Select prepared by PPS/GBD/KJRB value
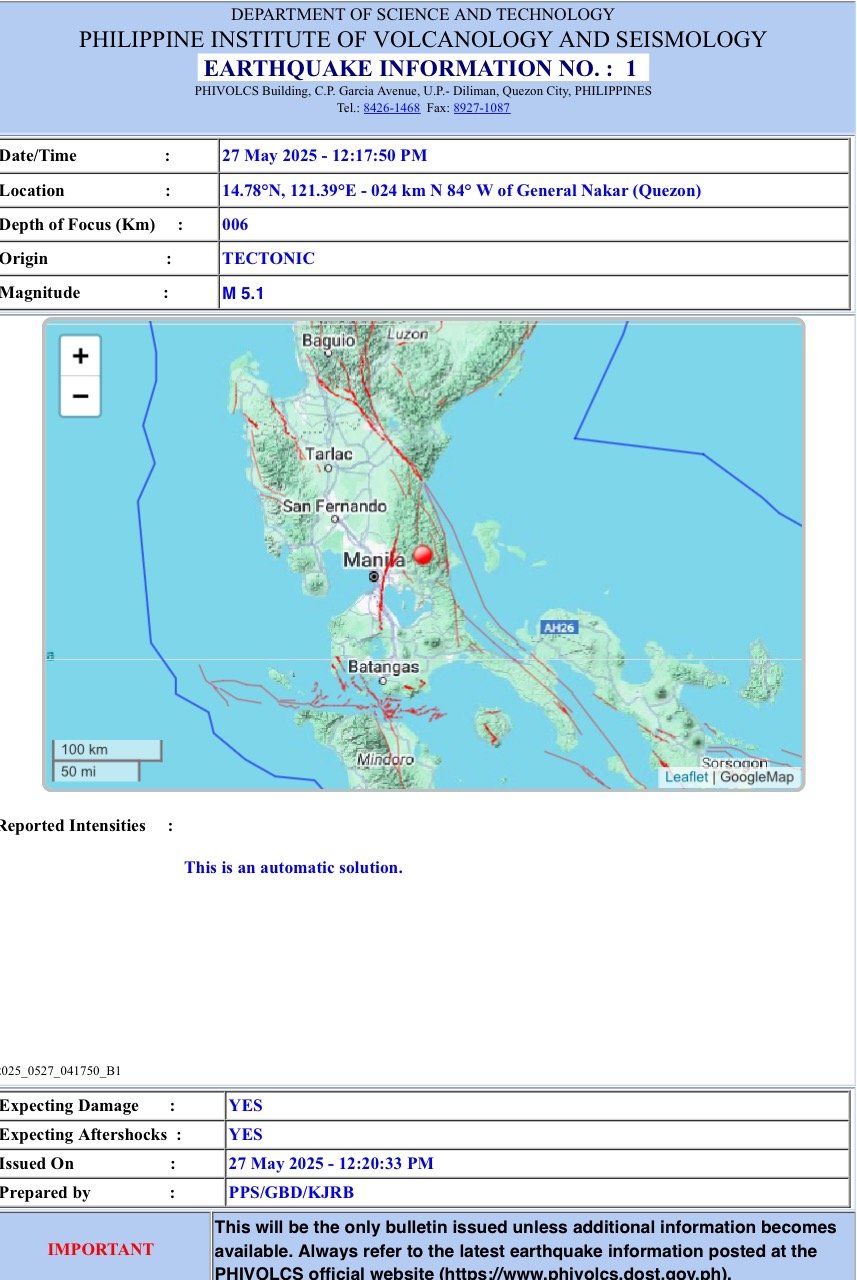857x1280 pixels. click(x=291, y=1193)
